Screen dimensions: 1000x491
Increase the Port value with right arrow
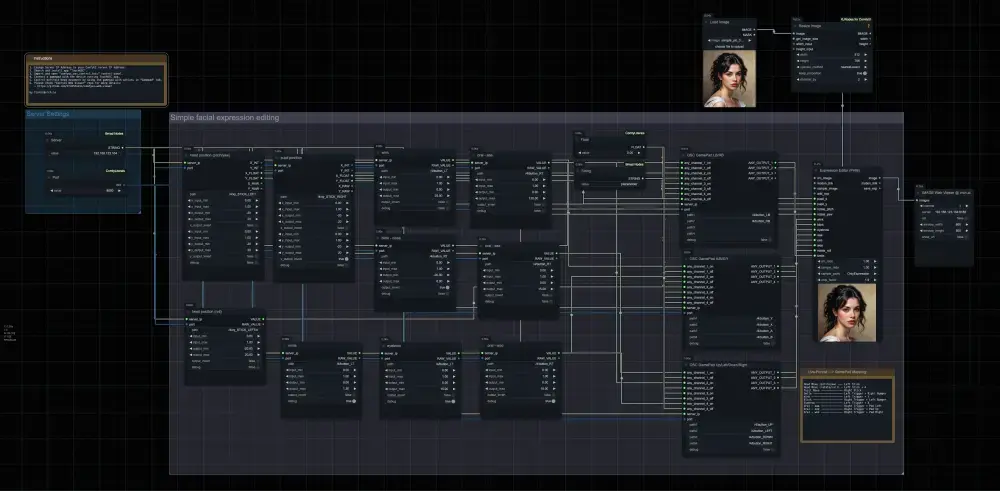(120, 190)
